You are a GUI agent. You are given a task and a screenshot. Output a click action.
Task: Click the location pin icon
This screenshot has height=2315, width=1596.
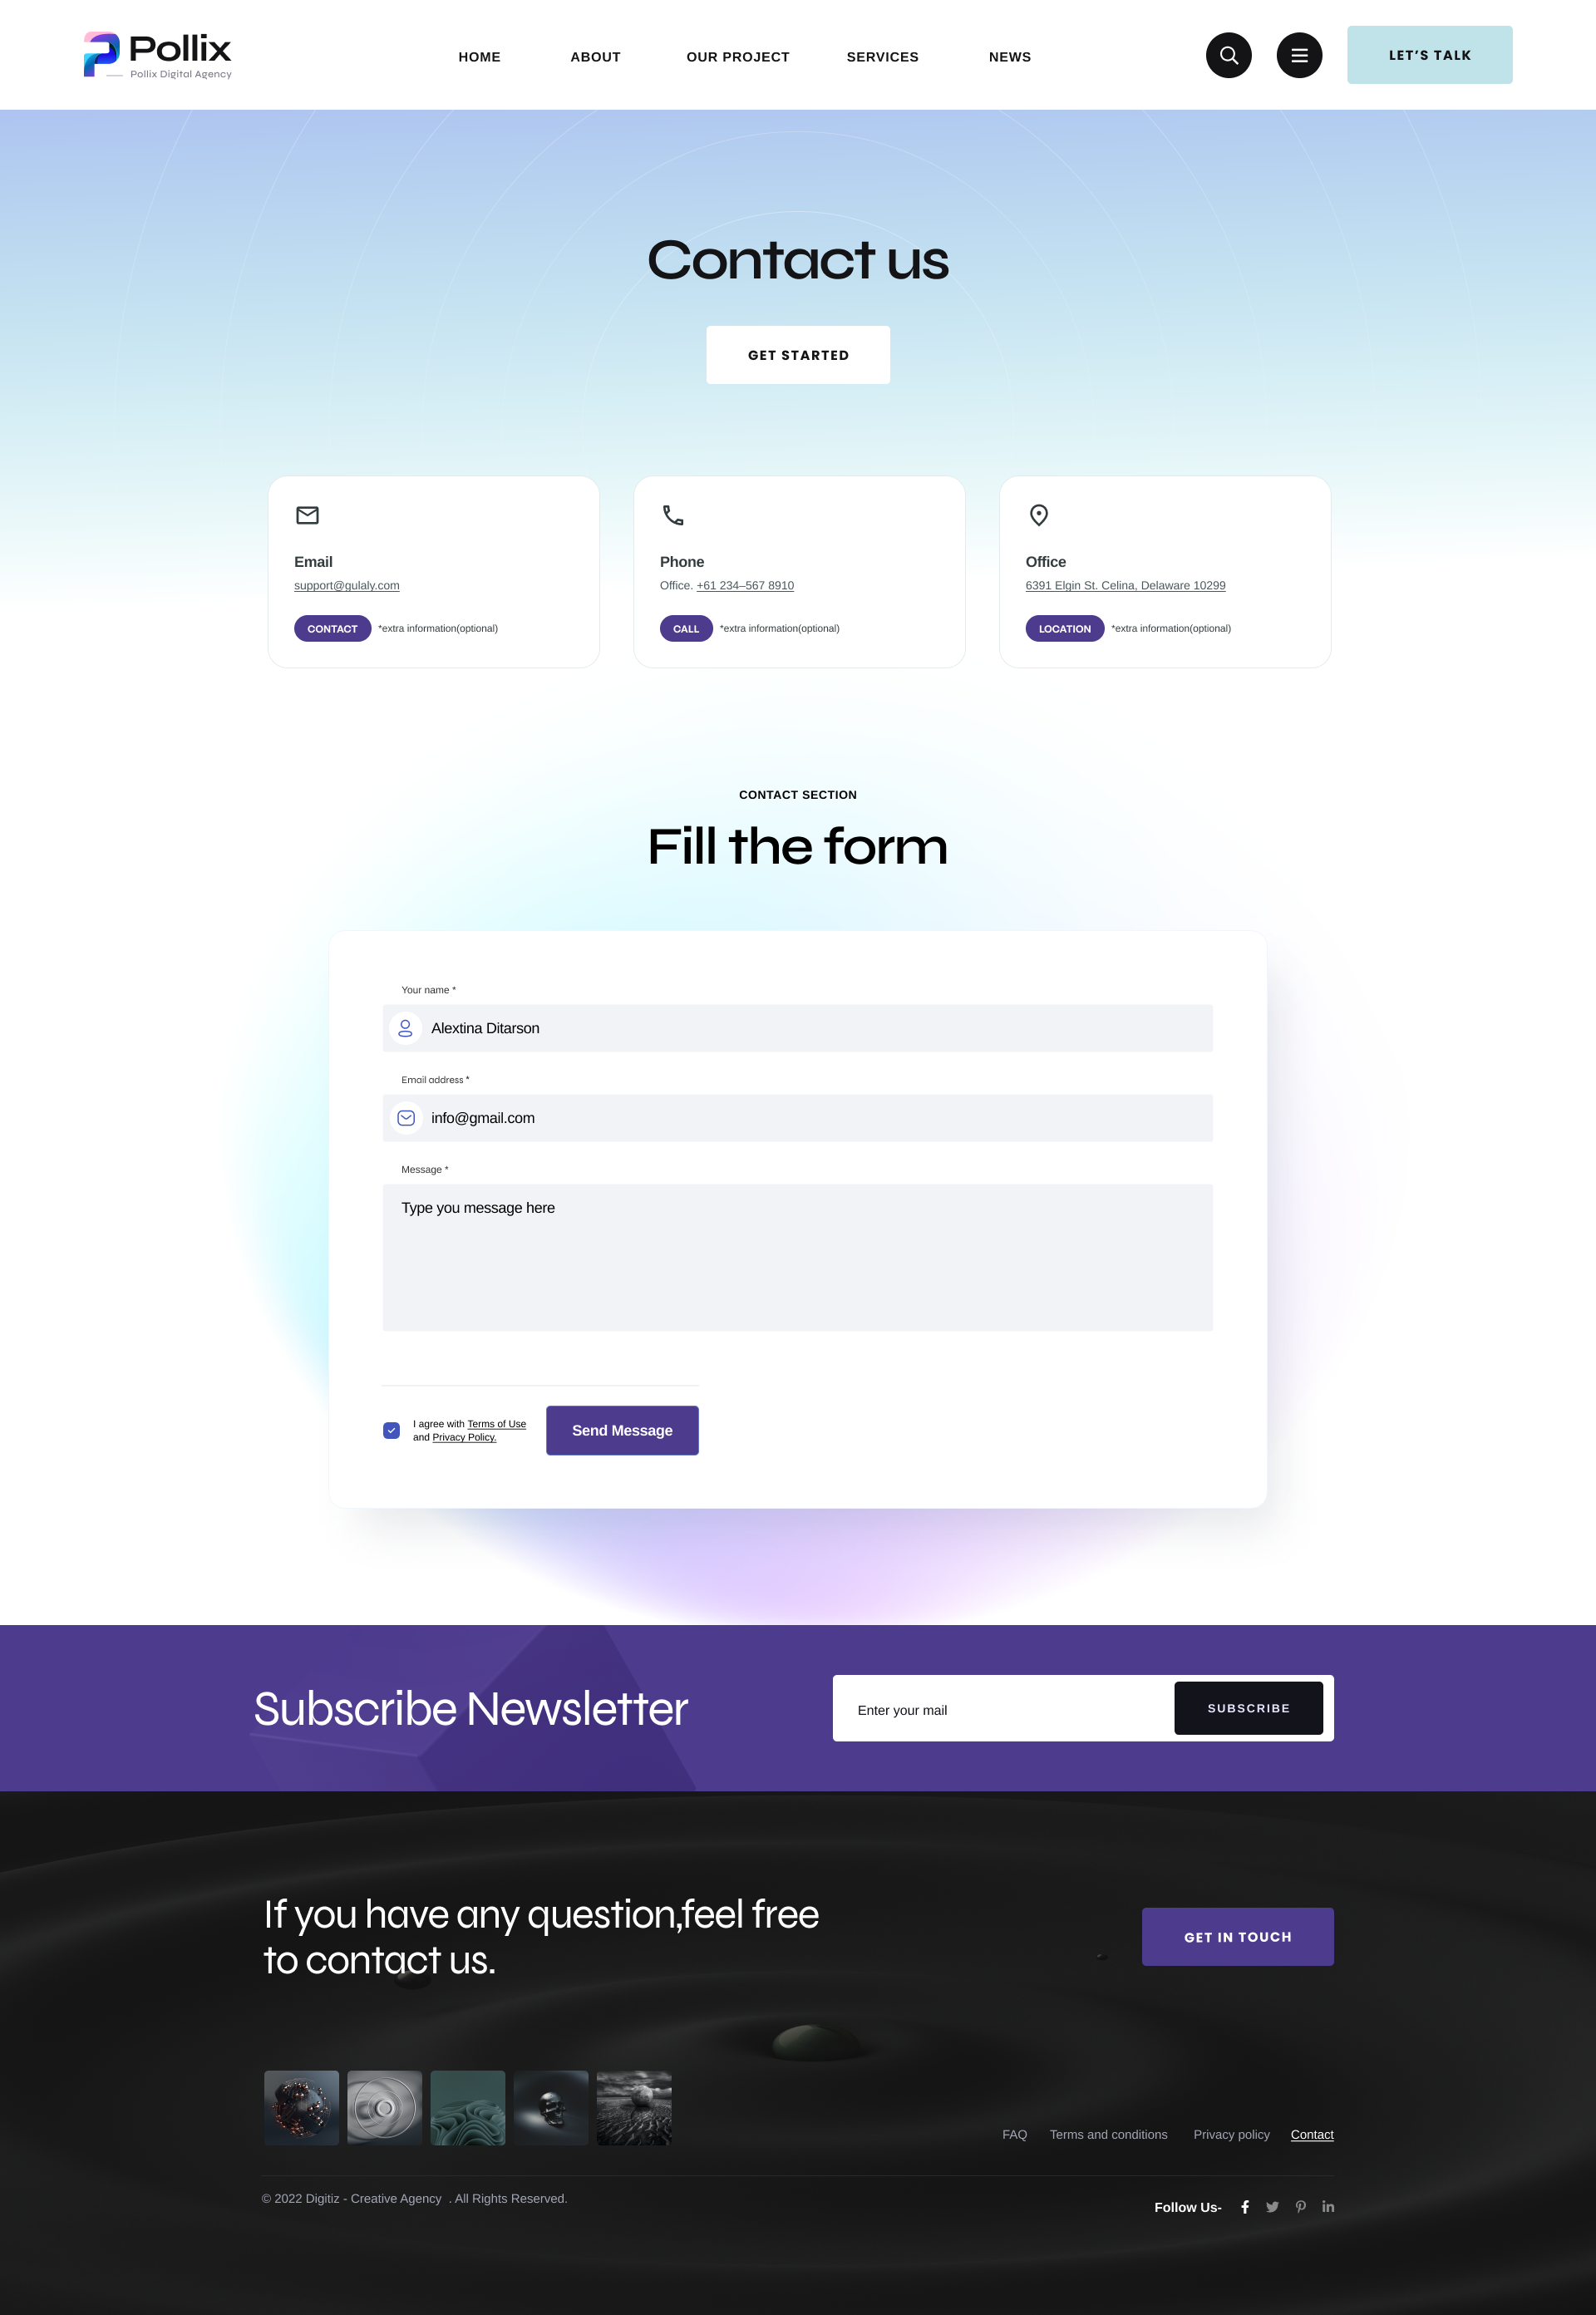pyautogui.click(x=1038, y=515)
